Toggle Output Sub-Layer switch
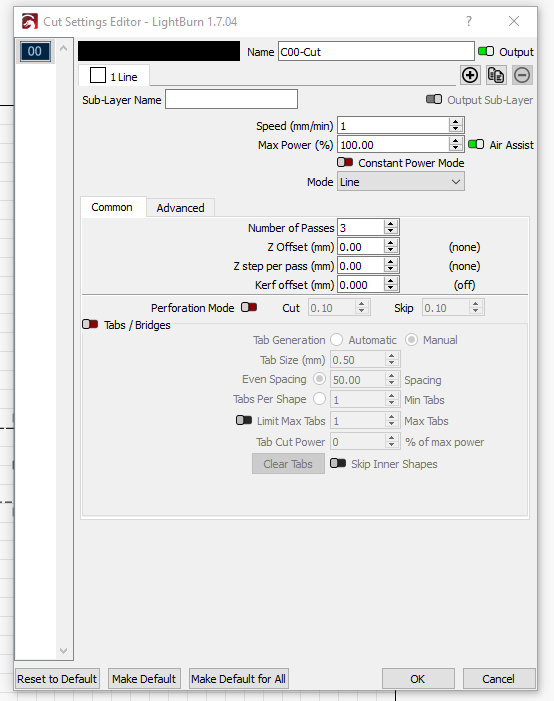 click(434, 99)
